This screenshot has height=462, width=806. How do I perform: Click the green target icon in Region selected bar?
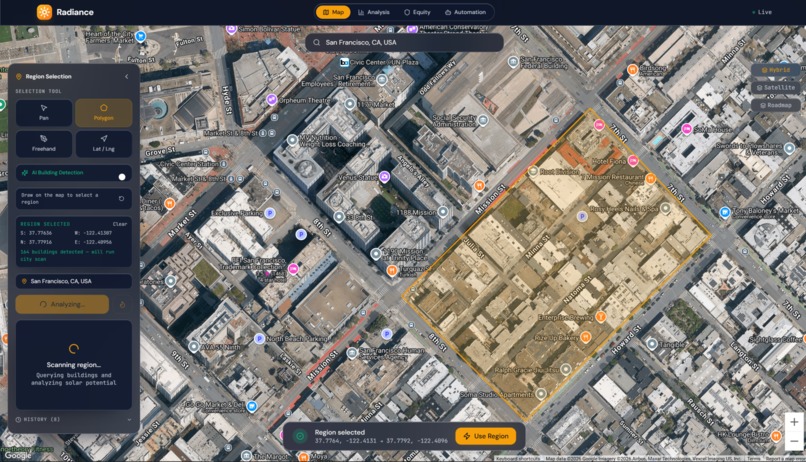[300, 436]
